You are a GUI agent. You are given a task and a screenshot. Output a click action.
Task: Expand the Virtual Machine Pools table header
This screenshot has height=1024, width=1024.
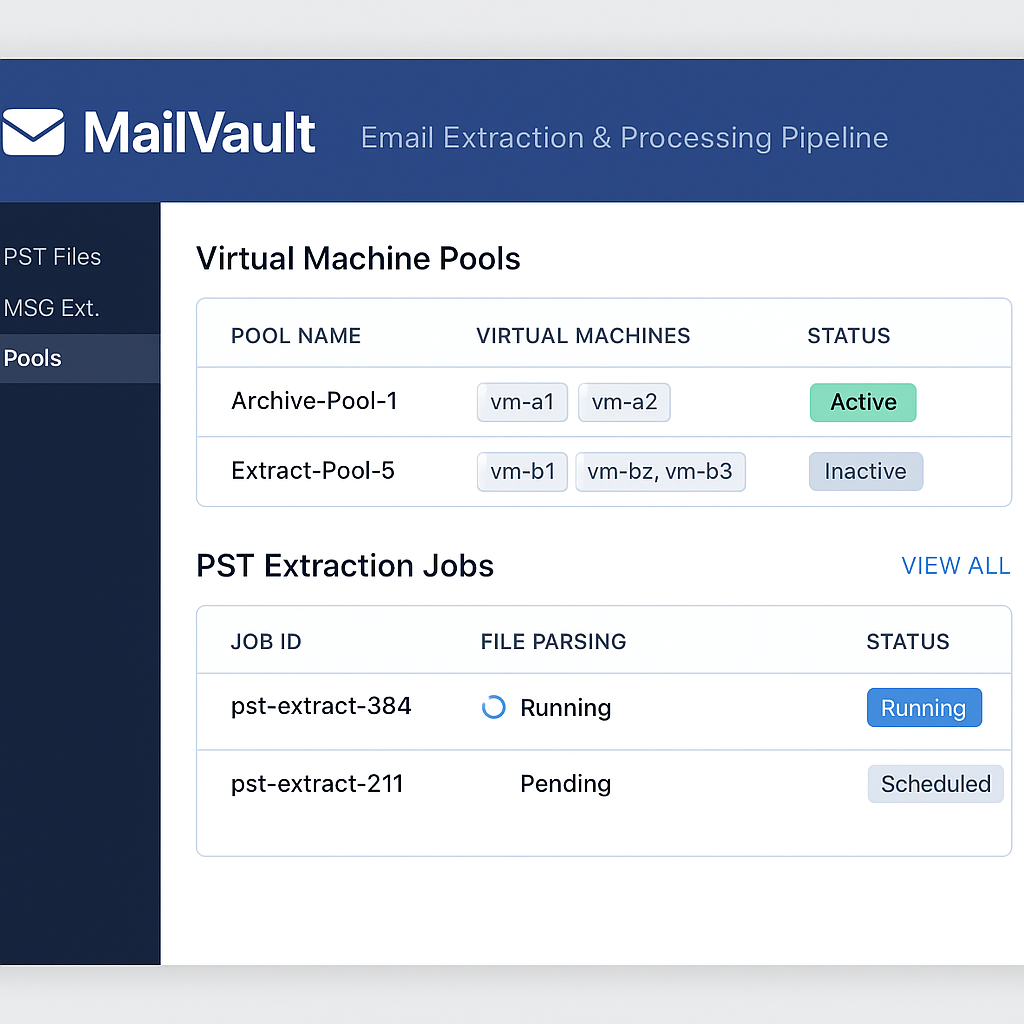[604, 336]
